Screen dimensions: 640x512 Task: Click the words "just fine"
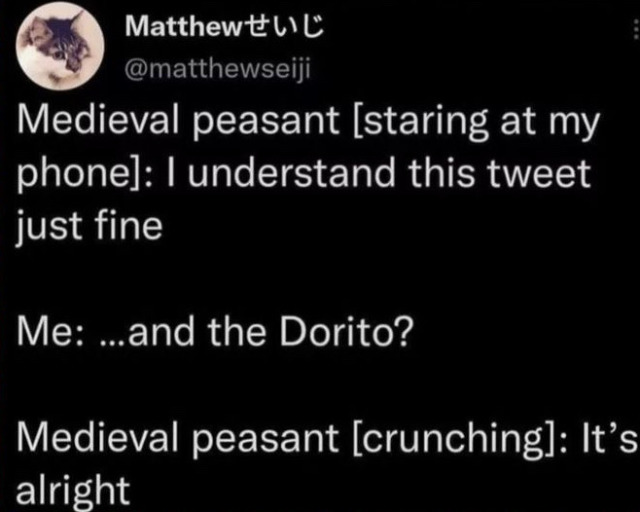click(91, 224)
